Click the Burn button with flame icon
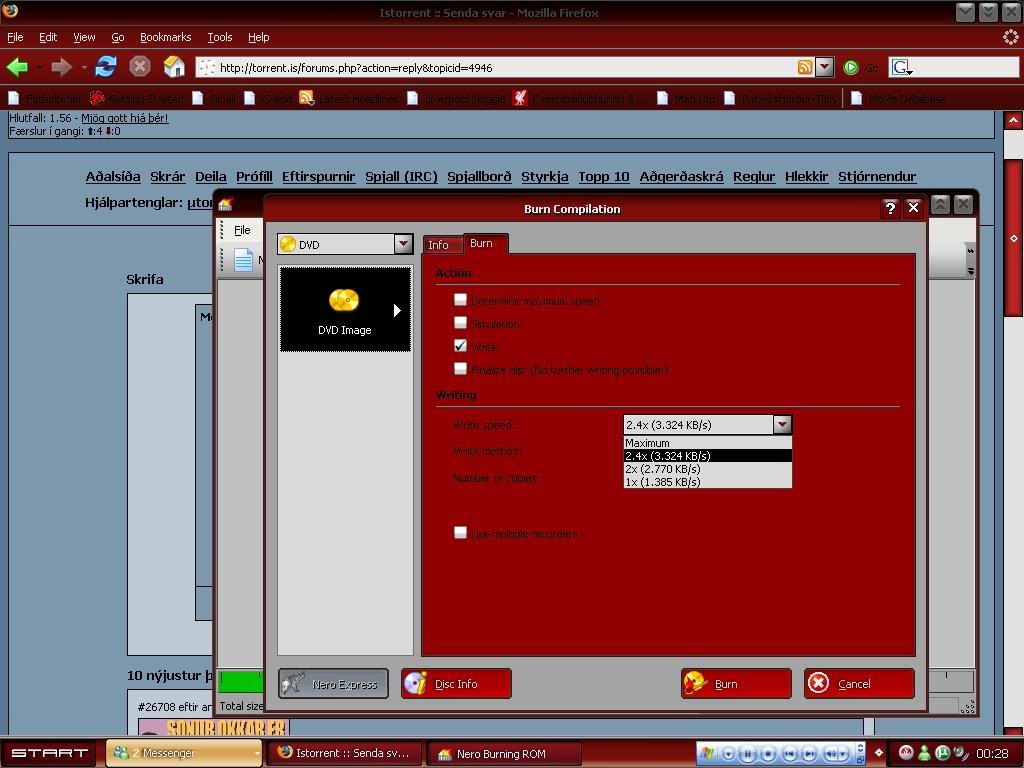The height and width of the screenshot is (768, 1024). (x=736, y=684)
